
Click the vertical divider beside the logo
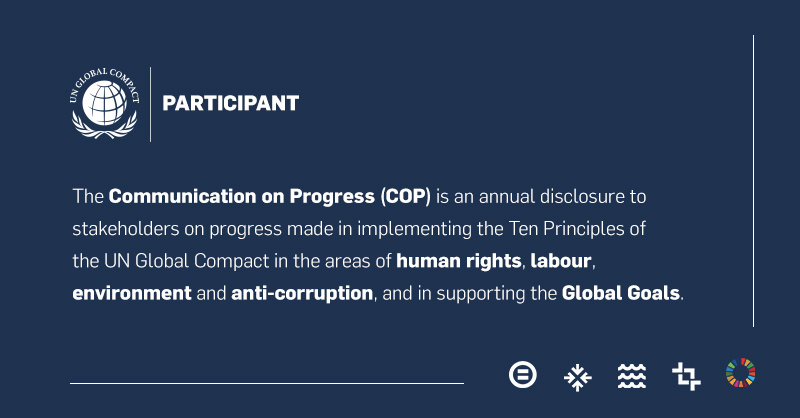151,104
